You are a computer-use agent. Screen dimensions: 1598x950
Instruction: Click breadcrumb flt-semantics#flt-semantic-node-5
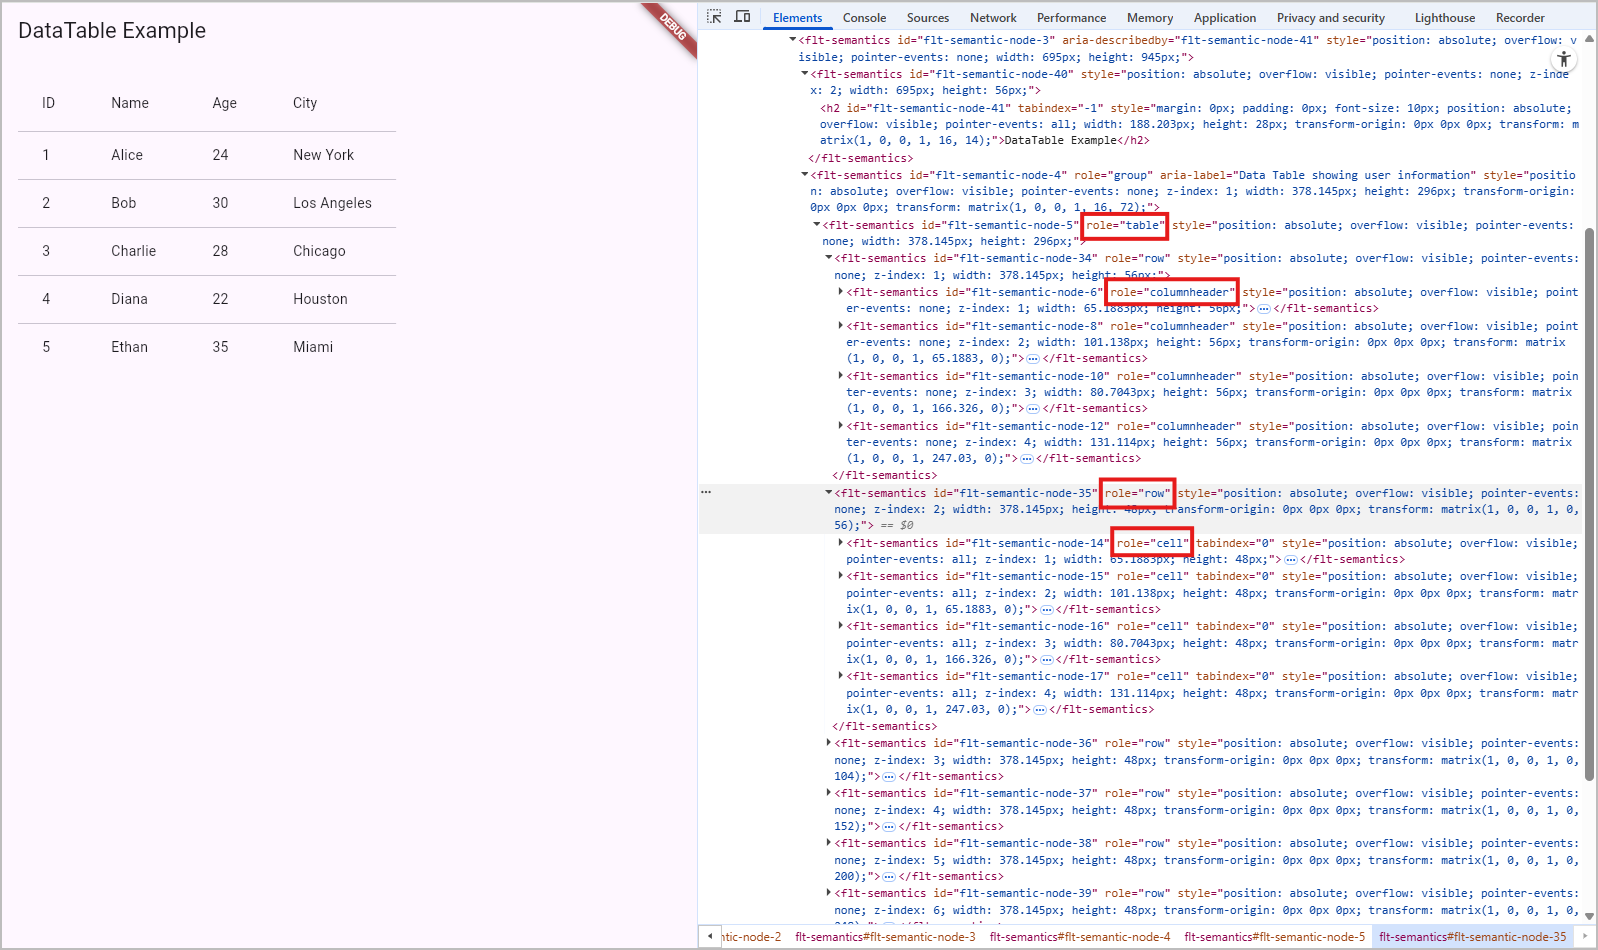point(1274,937)
